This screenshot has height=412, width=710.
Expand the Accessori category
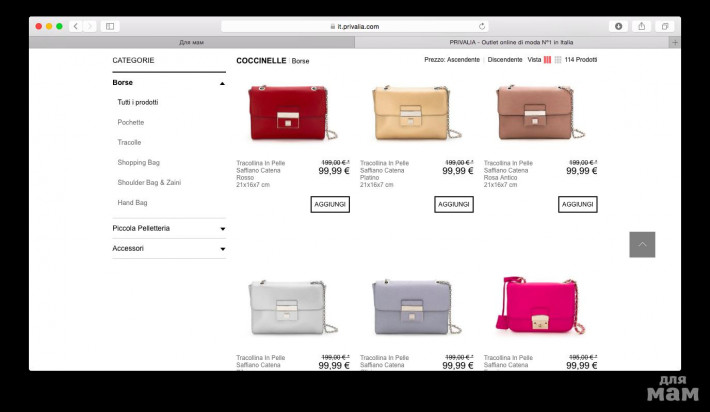coord(222,249)
